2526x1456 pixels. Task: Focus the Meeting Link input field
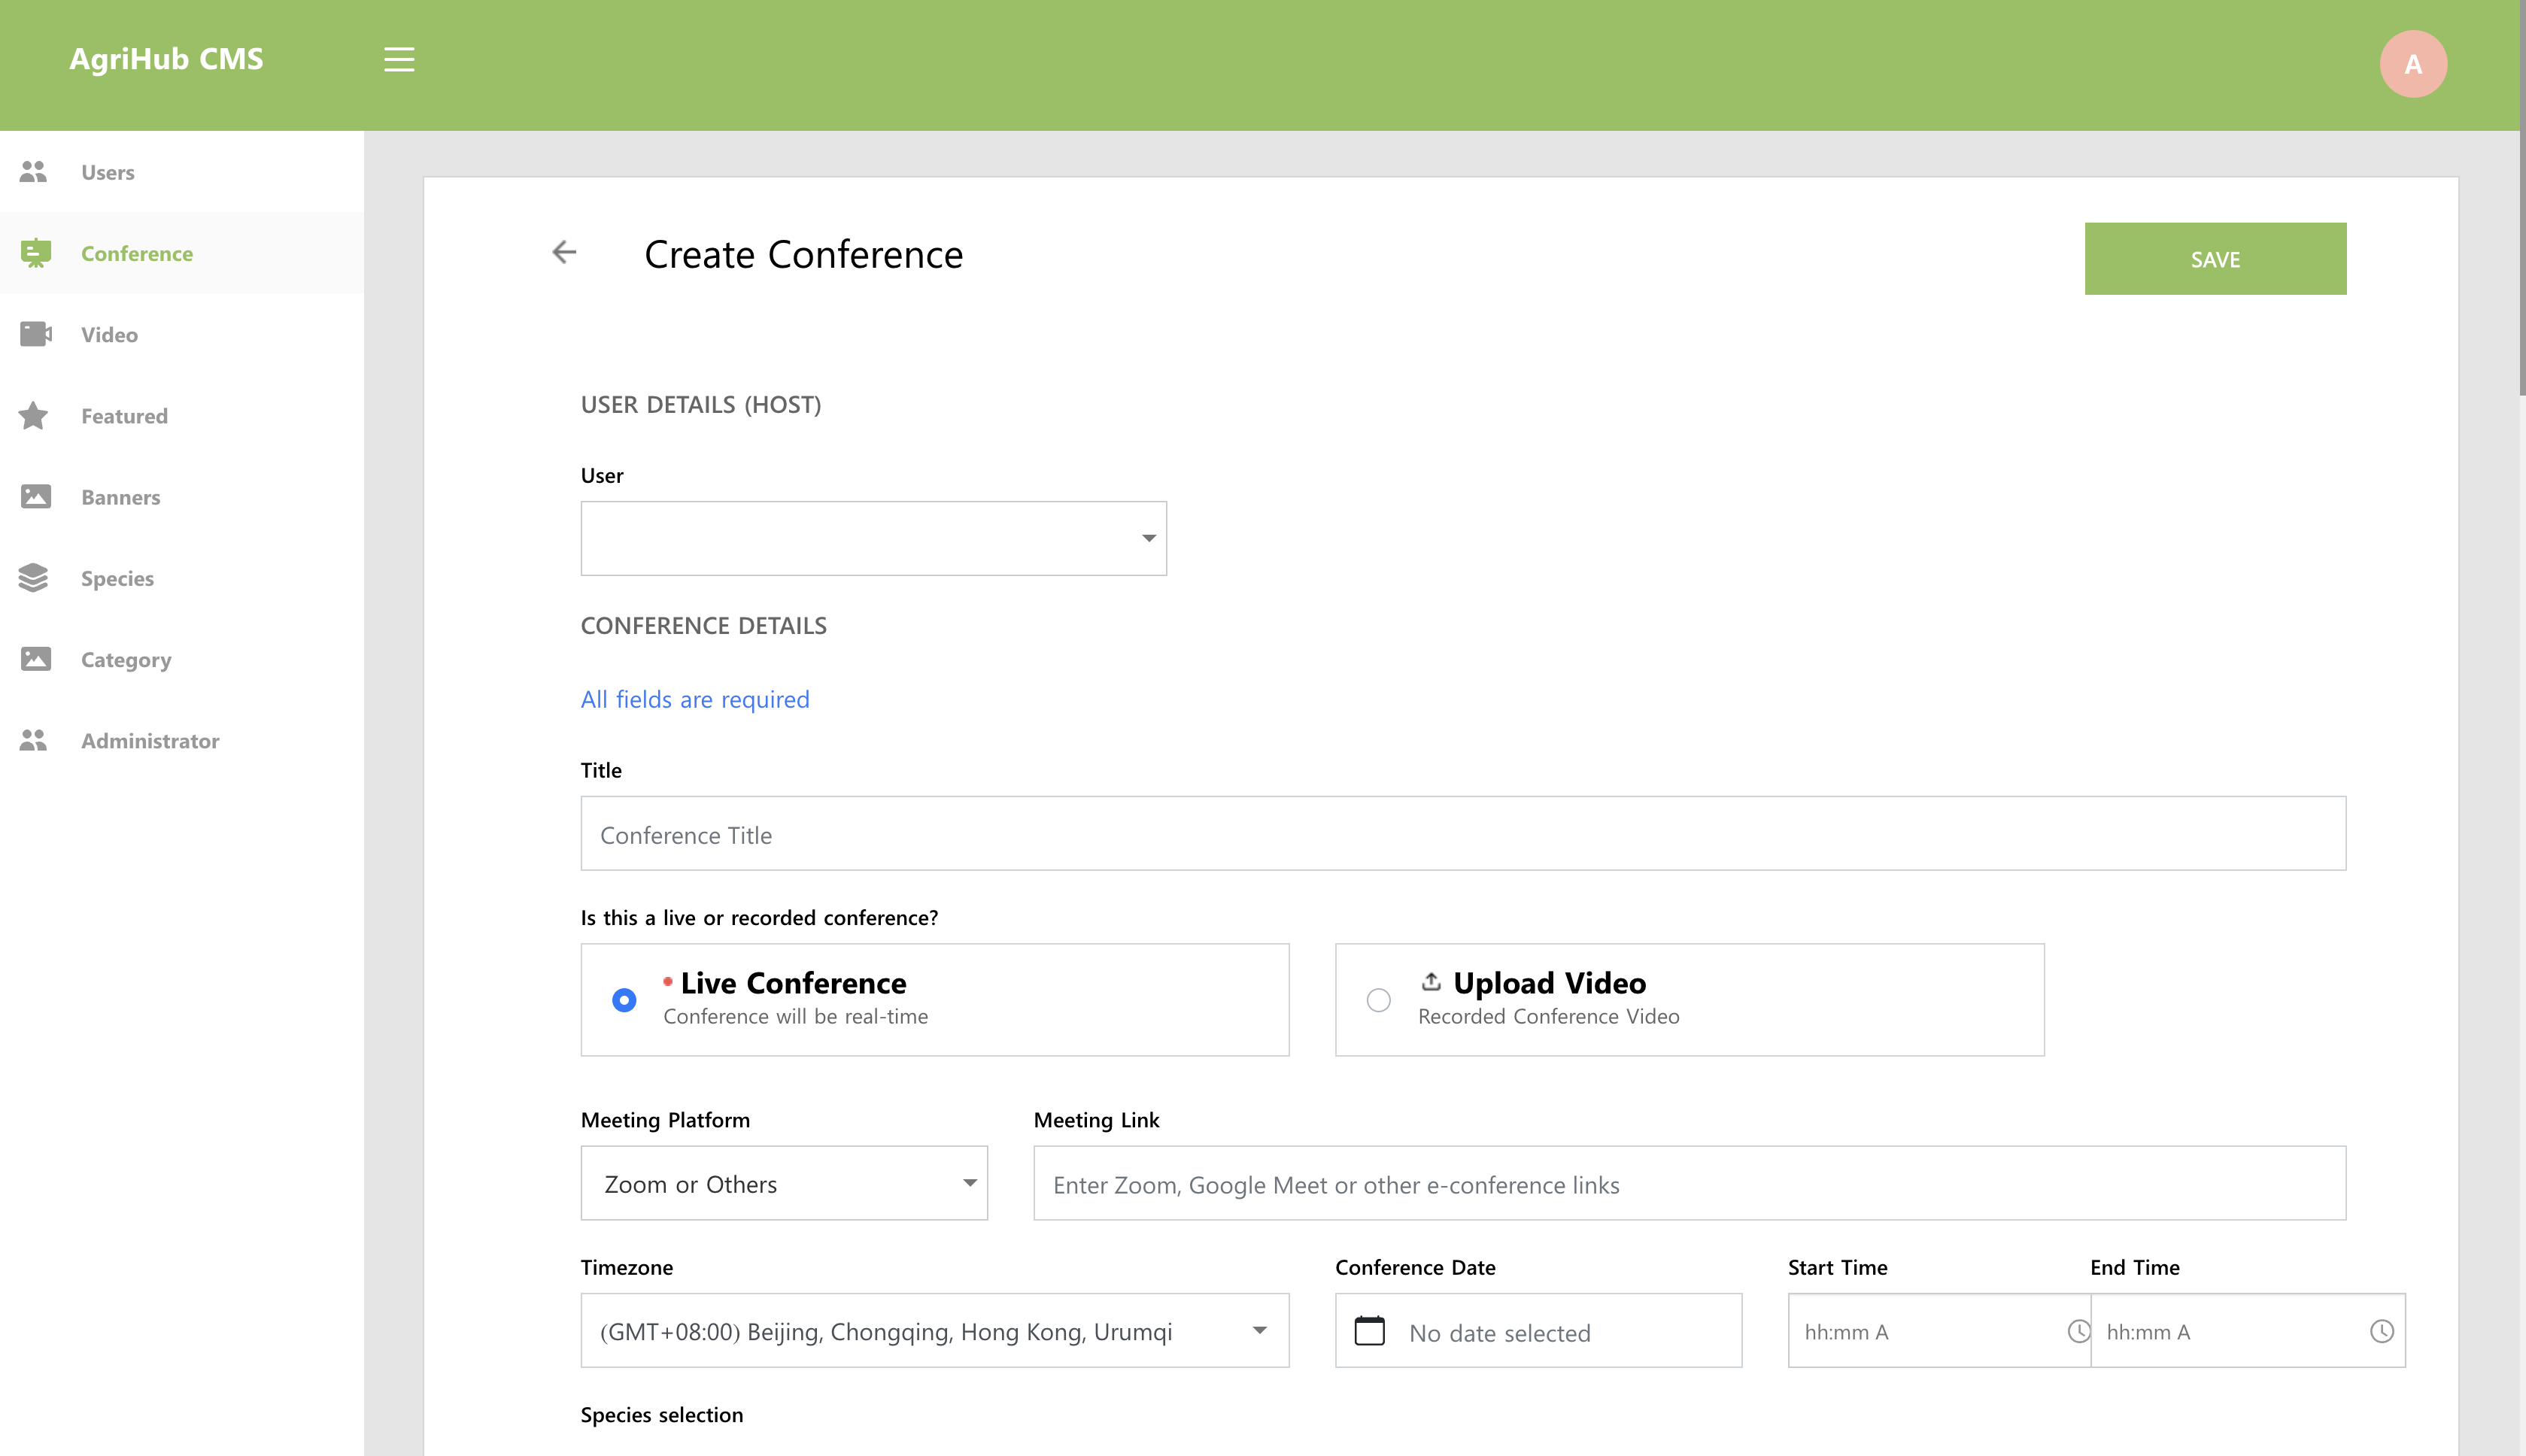coord(1689,1184)
